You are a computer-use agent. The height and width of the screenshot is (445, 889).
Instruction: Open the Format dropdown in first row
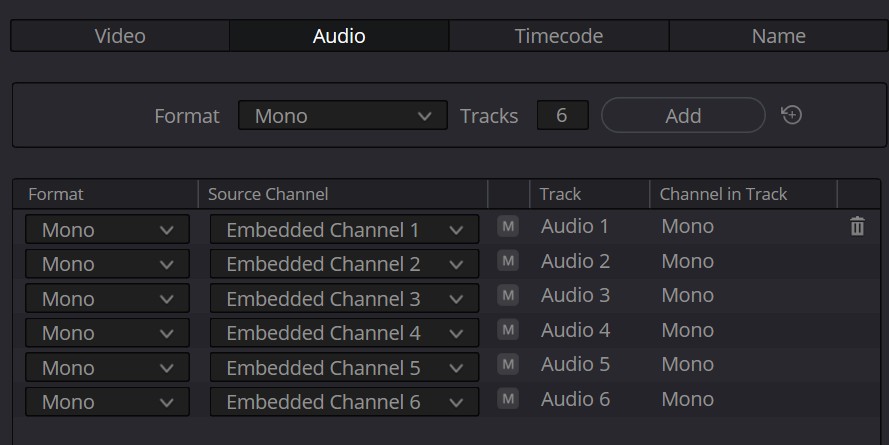(107, 230)
